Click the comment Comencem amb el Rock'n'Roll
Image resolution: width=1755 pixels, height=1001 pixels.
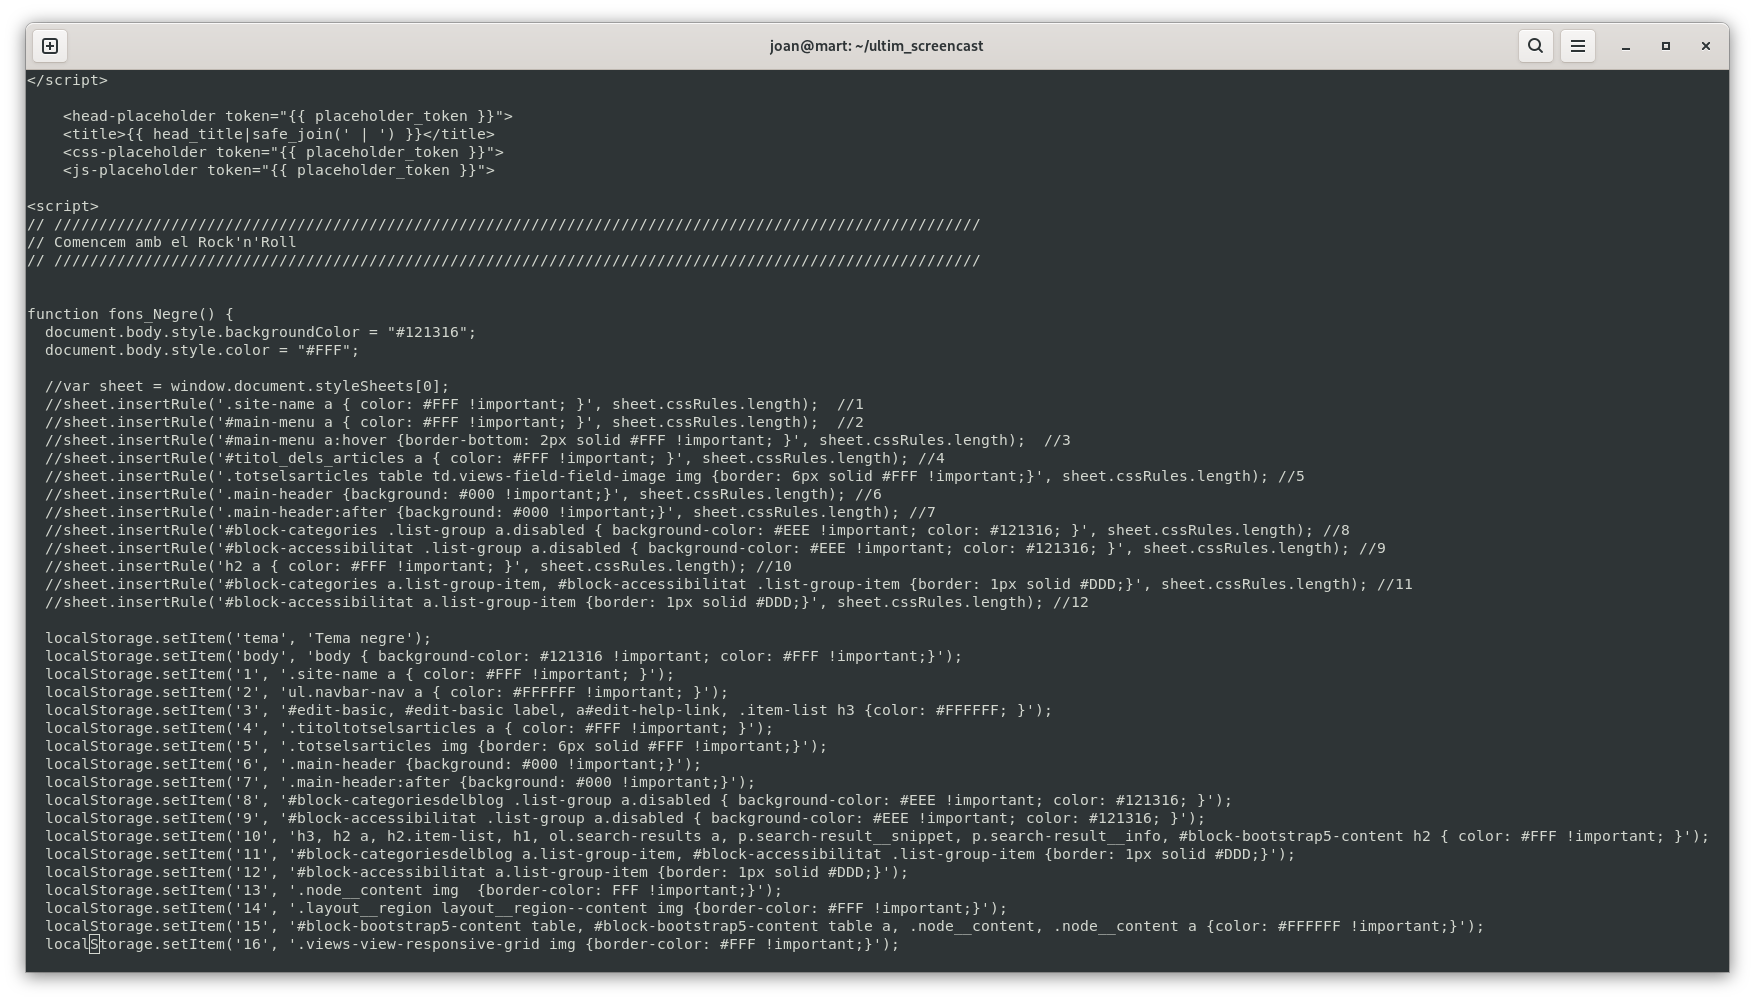162,242
